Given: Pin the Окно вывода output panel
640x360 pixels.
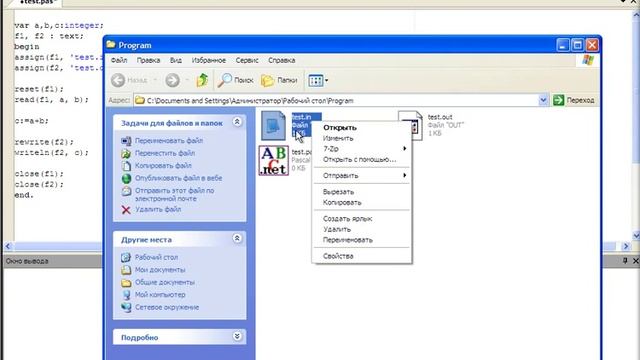Looking at the screenshot, I should (x=625, y=261).
